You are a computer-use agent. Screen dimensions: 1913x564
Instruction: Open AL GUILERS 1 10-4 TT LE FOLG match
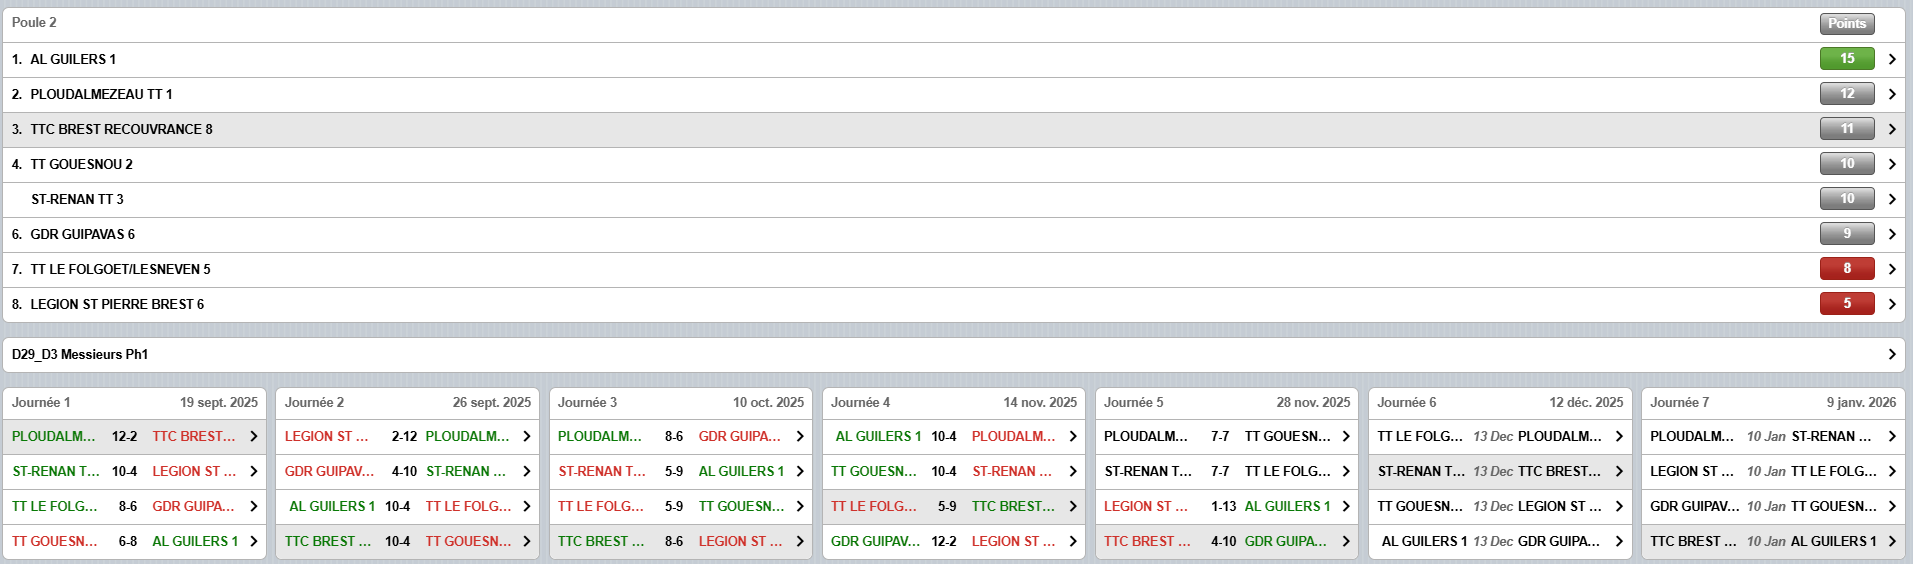point(398,507)
